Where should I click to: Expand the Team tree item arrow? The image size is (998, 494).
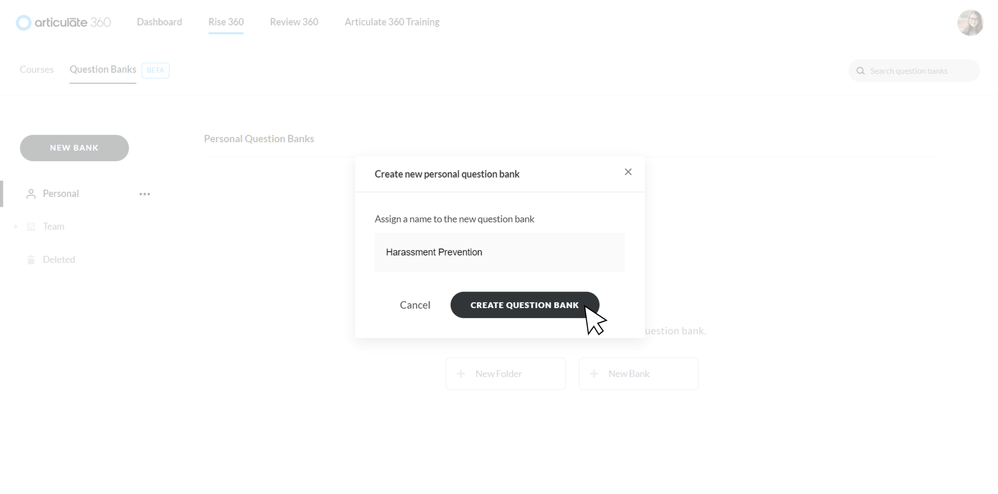16,227
